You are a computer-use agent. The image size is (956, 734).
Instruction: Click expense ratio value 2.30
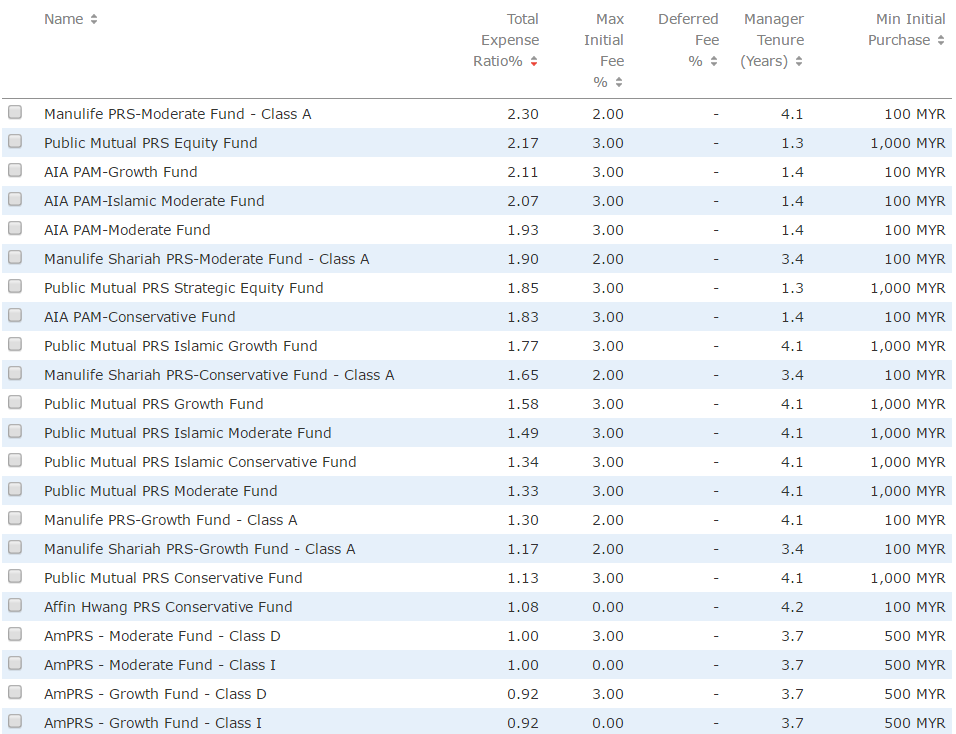(x=523, y=114)
